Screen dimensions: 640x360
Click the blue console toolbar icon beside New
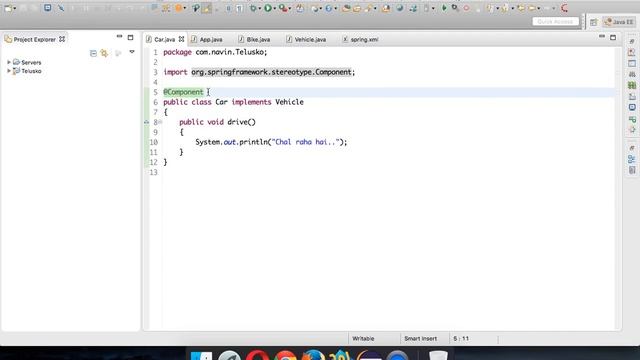[48, 8]
